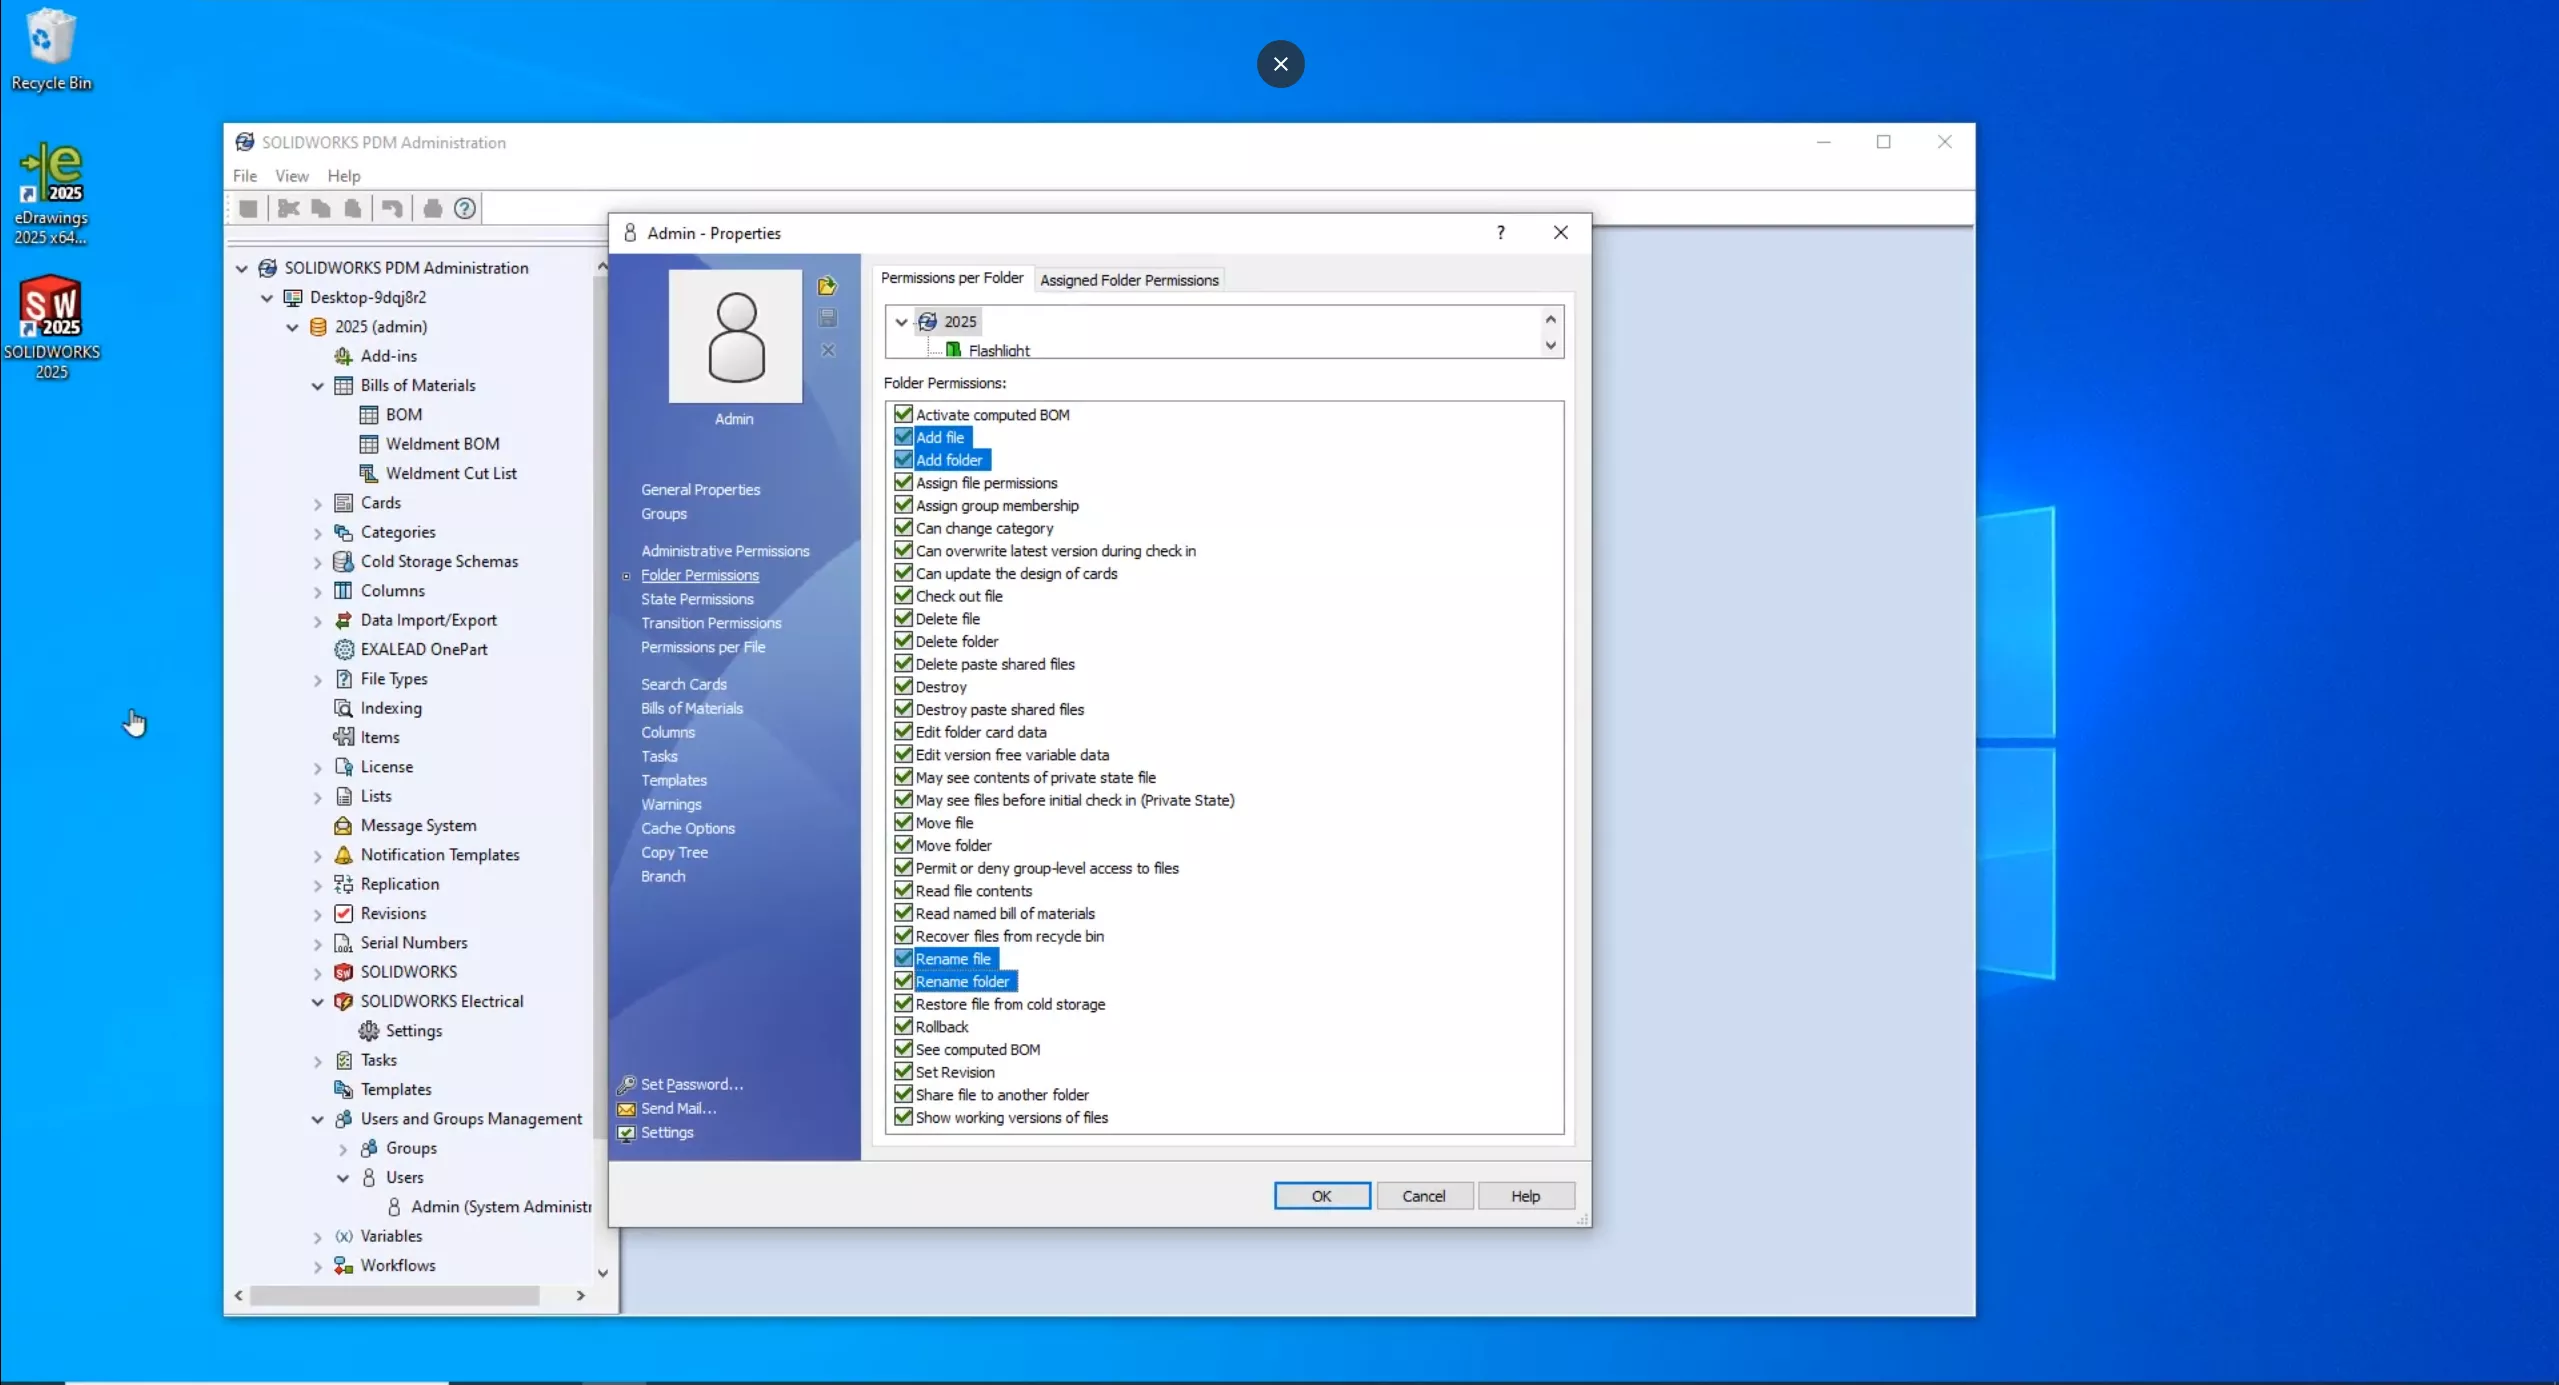The width and height of the screenshot is (2559, 1385).
Task: Open the eDrawings 2025 desktop shortcut
Action: 51,193
